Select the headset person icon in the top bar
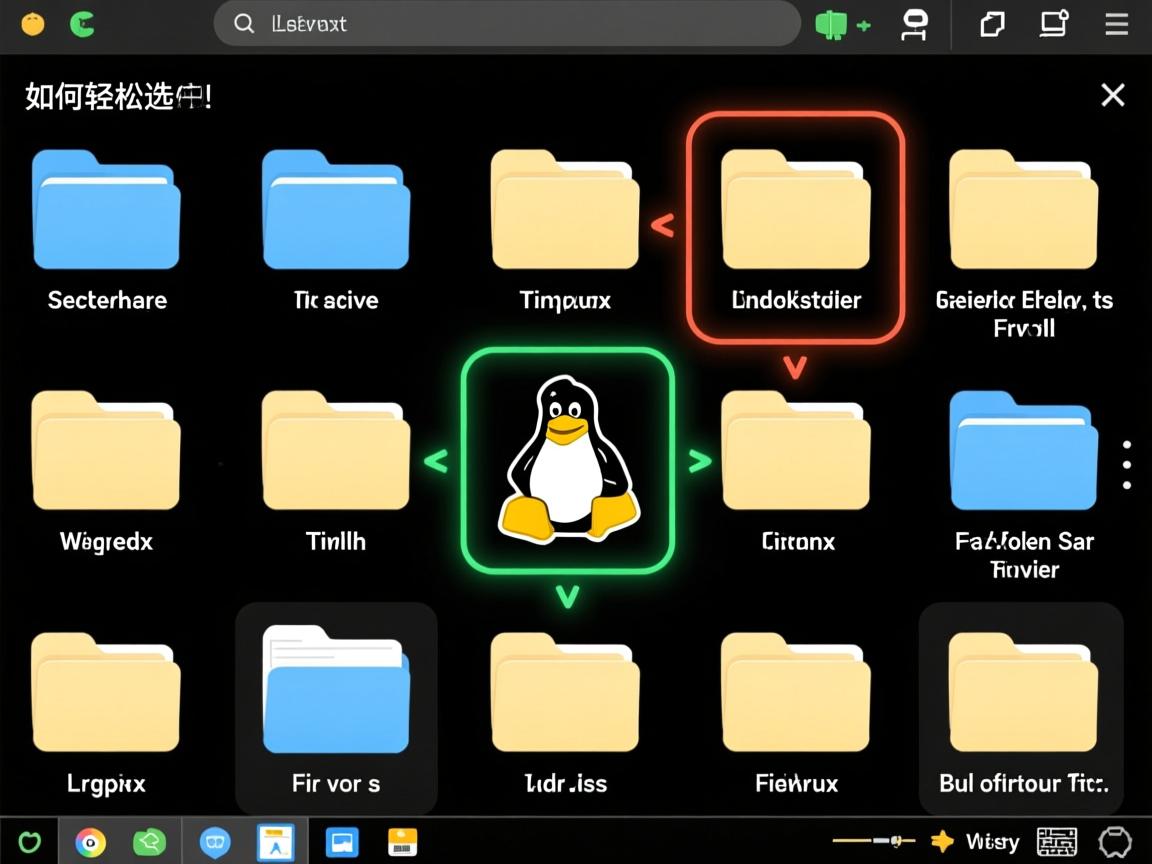Screen dimensions: 1152x864 (914, 25)
